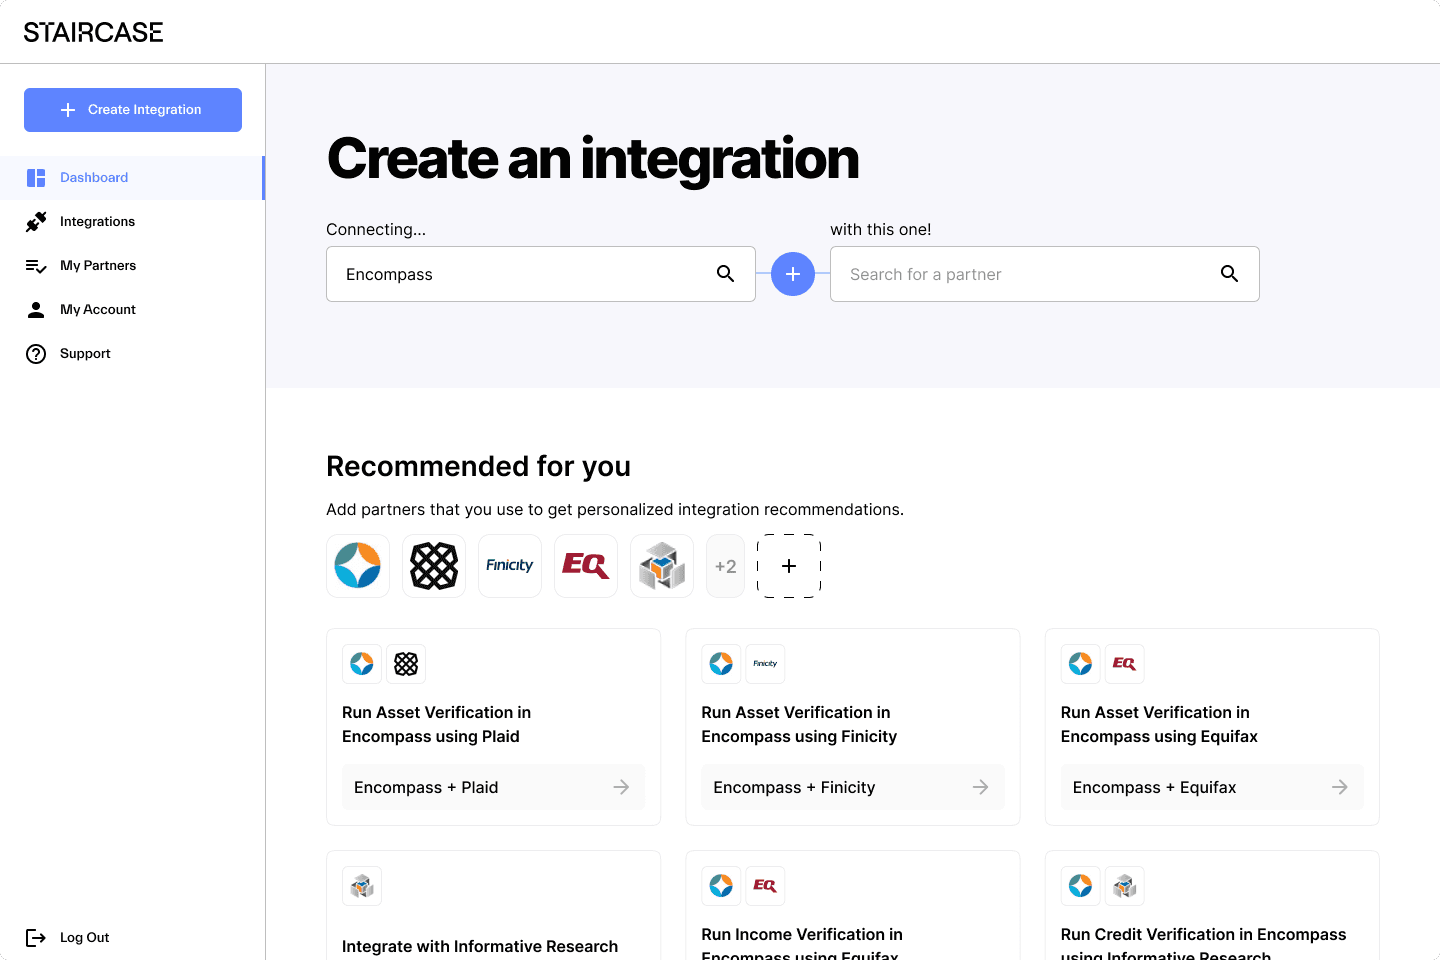Open the Encompass + Plaid integration link
The image size is (1440, 960).
click(x=494, y=787)
